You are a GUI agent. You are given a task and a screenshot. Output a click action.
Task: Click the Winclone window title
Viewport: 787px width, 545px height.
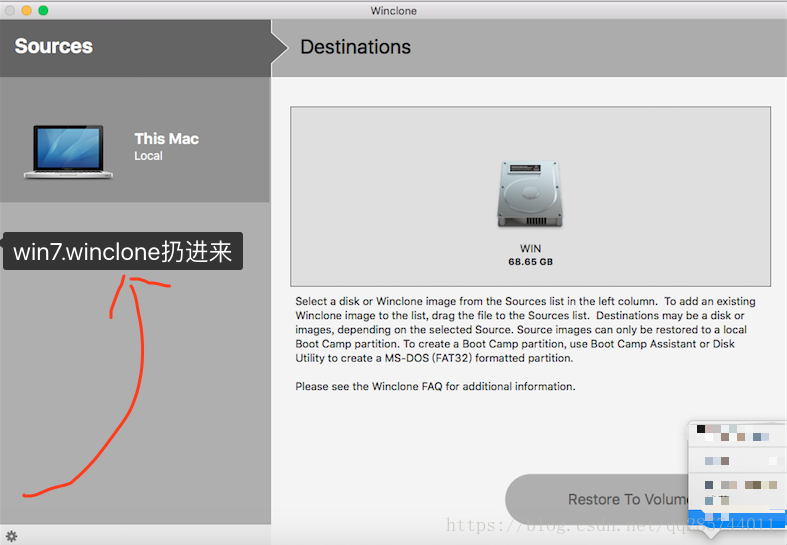coord(394,11)
